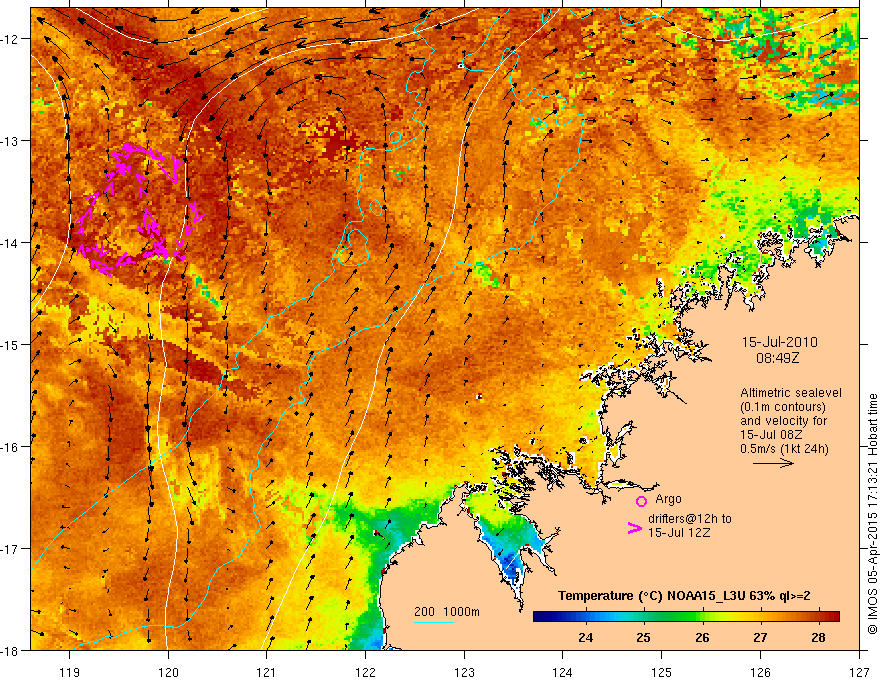Click the longitude axis label '123'
The image size is (880, 680).
[464, 673]
